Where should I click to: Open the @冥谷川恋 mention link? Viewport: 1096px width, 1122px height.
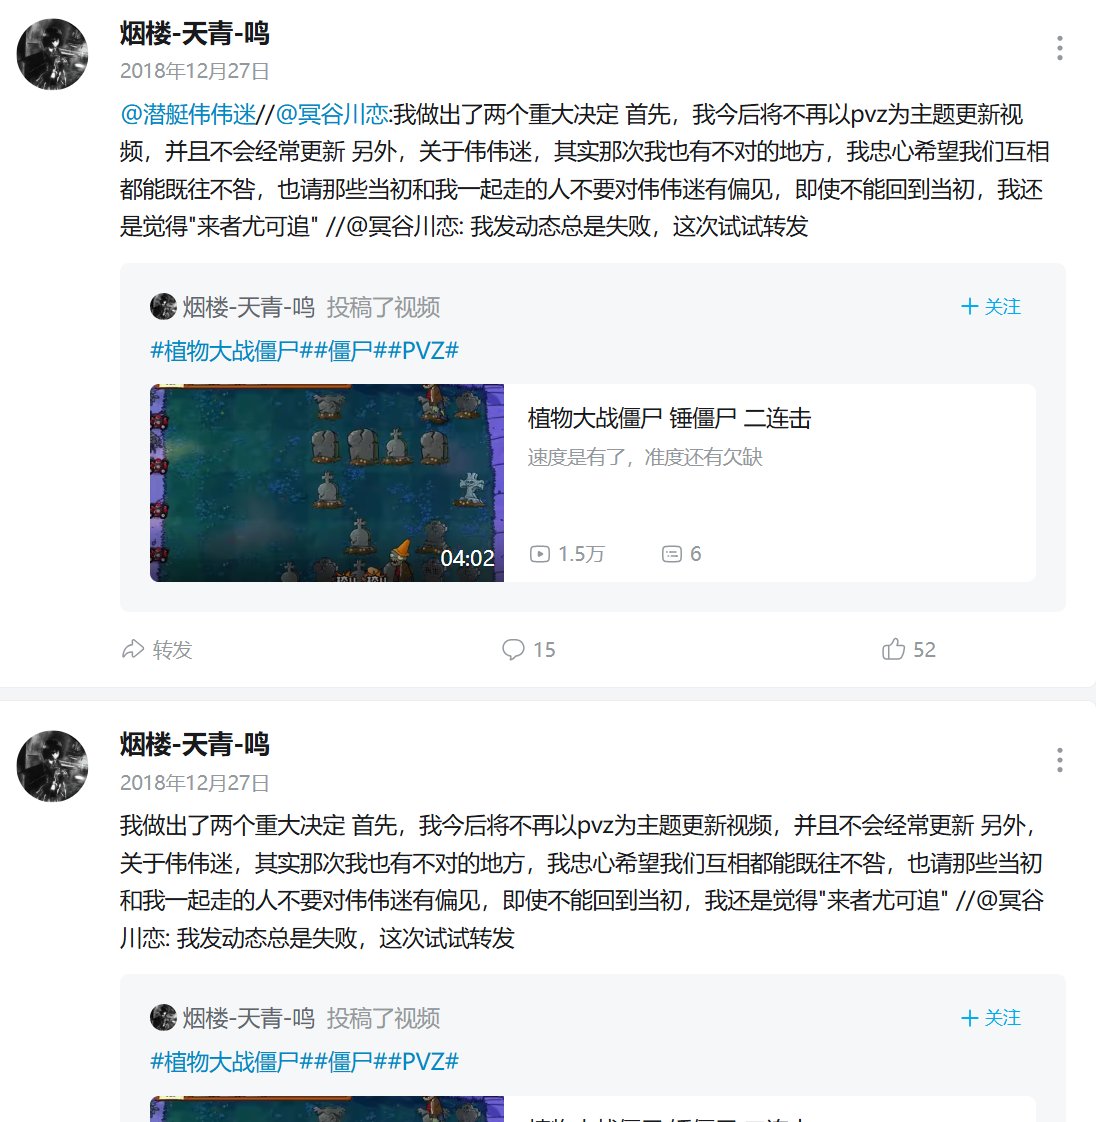(x=332, y=114)
